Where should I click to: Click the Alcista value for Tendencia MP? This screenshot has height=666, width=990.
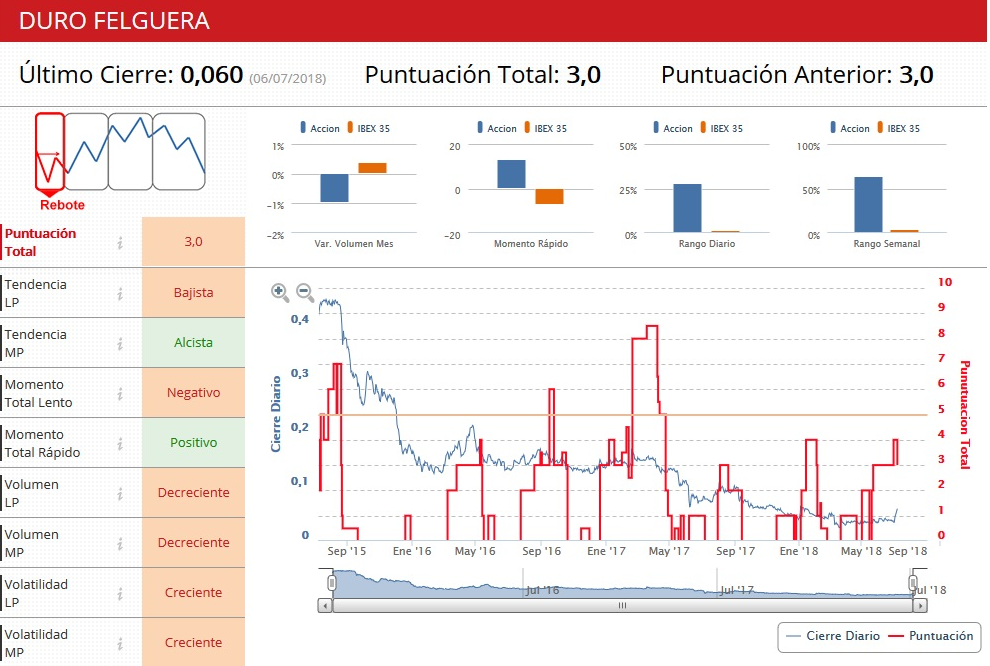(x=193, y=343)
